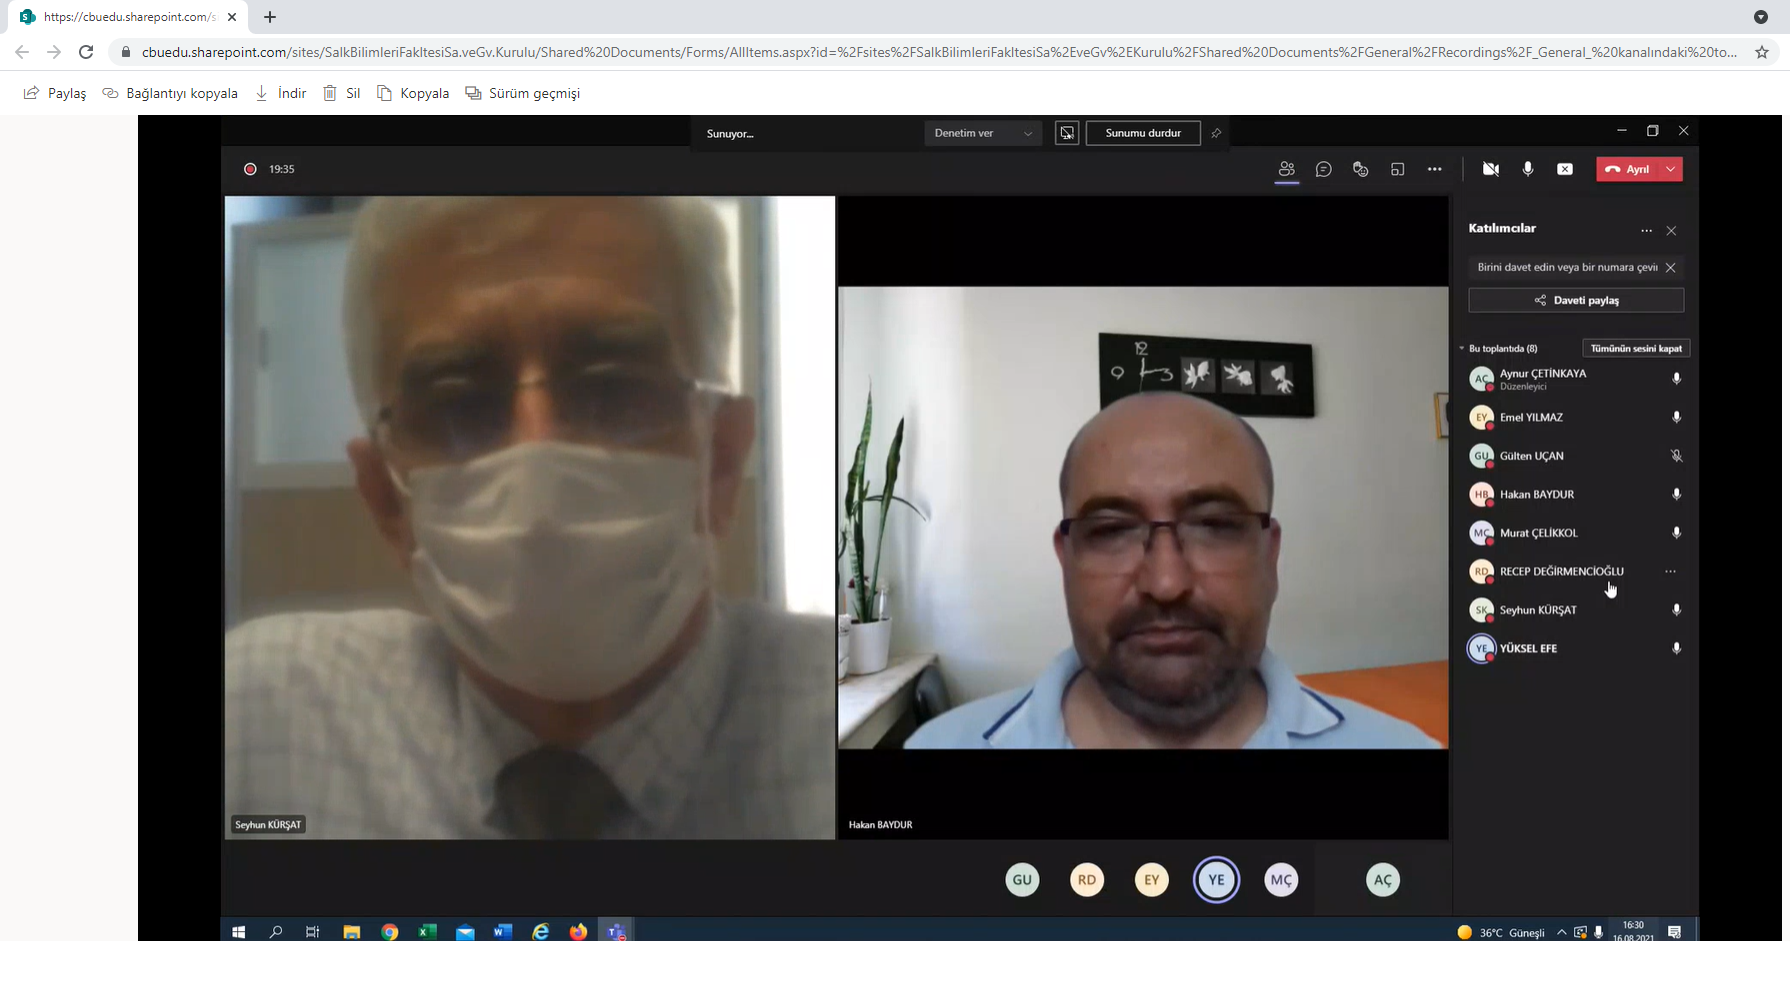
Task: Open Sürüm geçmişi in command bar
Action: click(522, 93)
